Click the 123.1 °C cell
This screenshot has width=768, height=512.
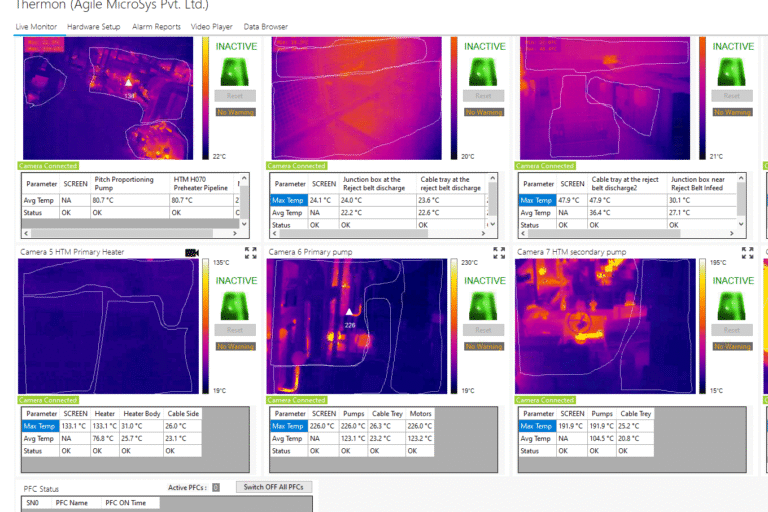tap(353, 439)
